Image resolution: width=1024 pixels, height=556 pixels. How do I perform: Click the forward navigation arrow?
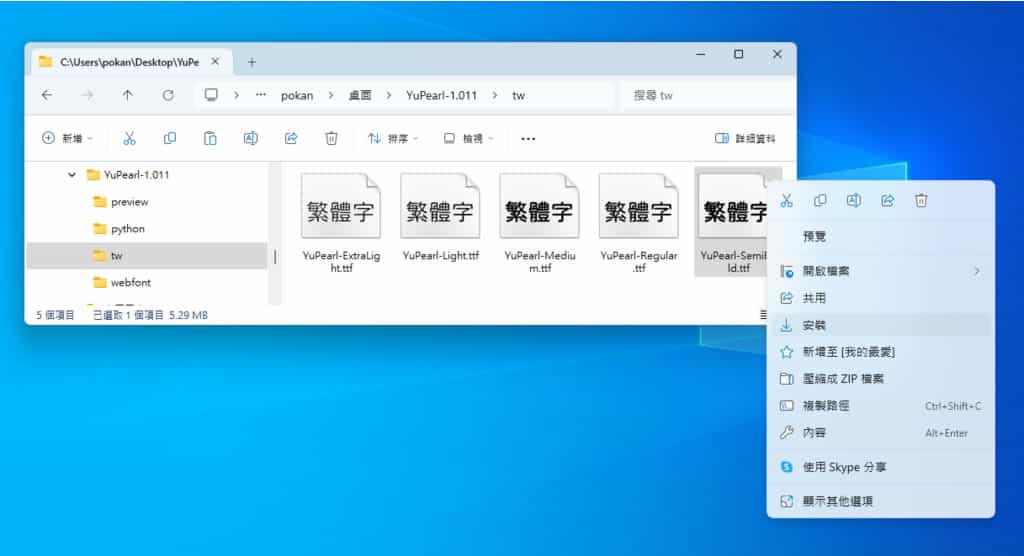87,95
